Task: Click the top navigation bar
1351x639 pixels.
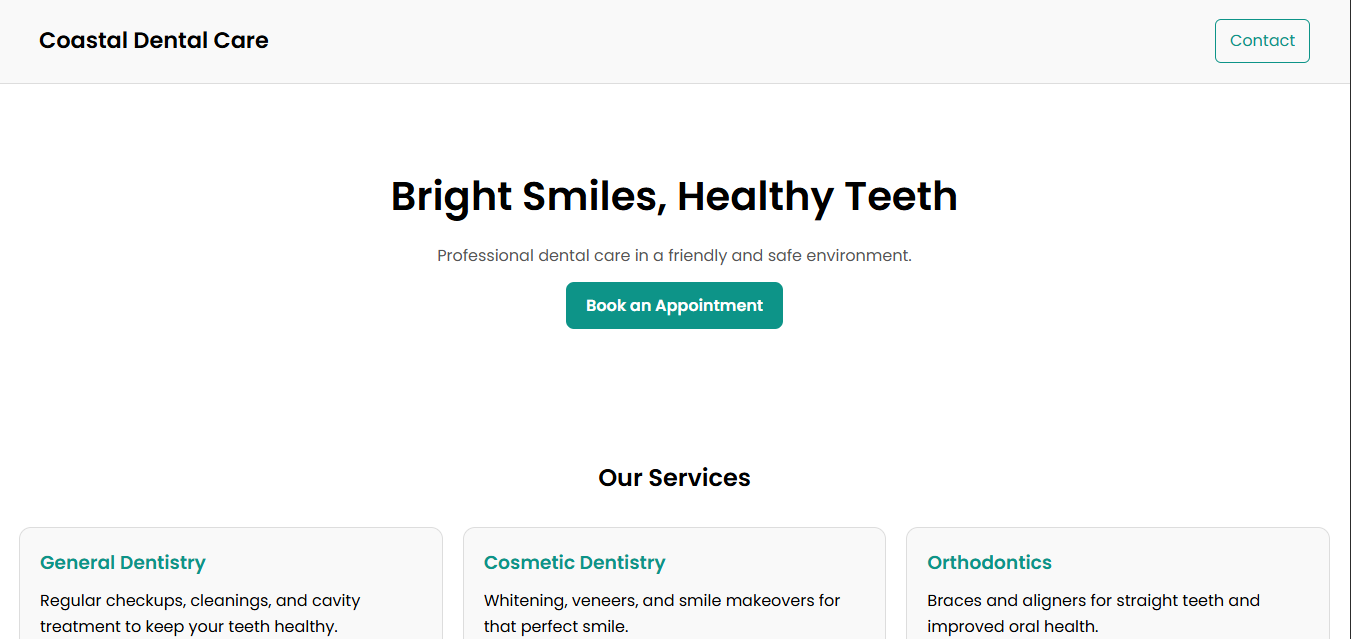Action: click(674, 41)
